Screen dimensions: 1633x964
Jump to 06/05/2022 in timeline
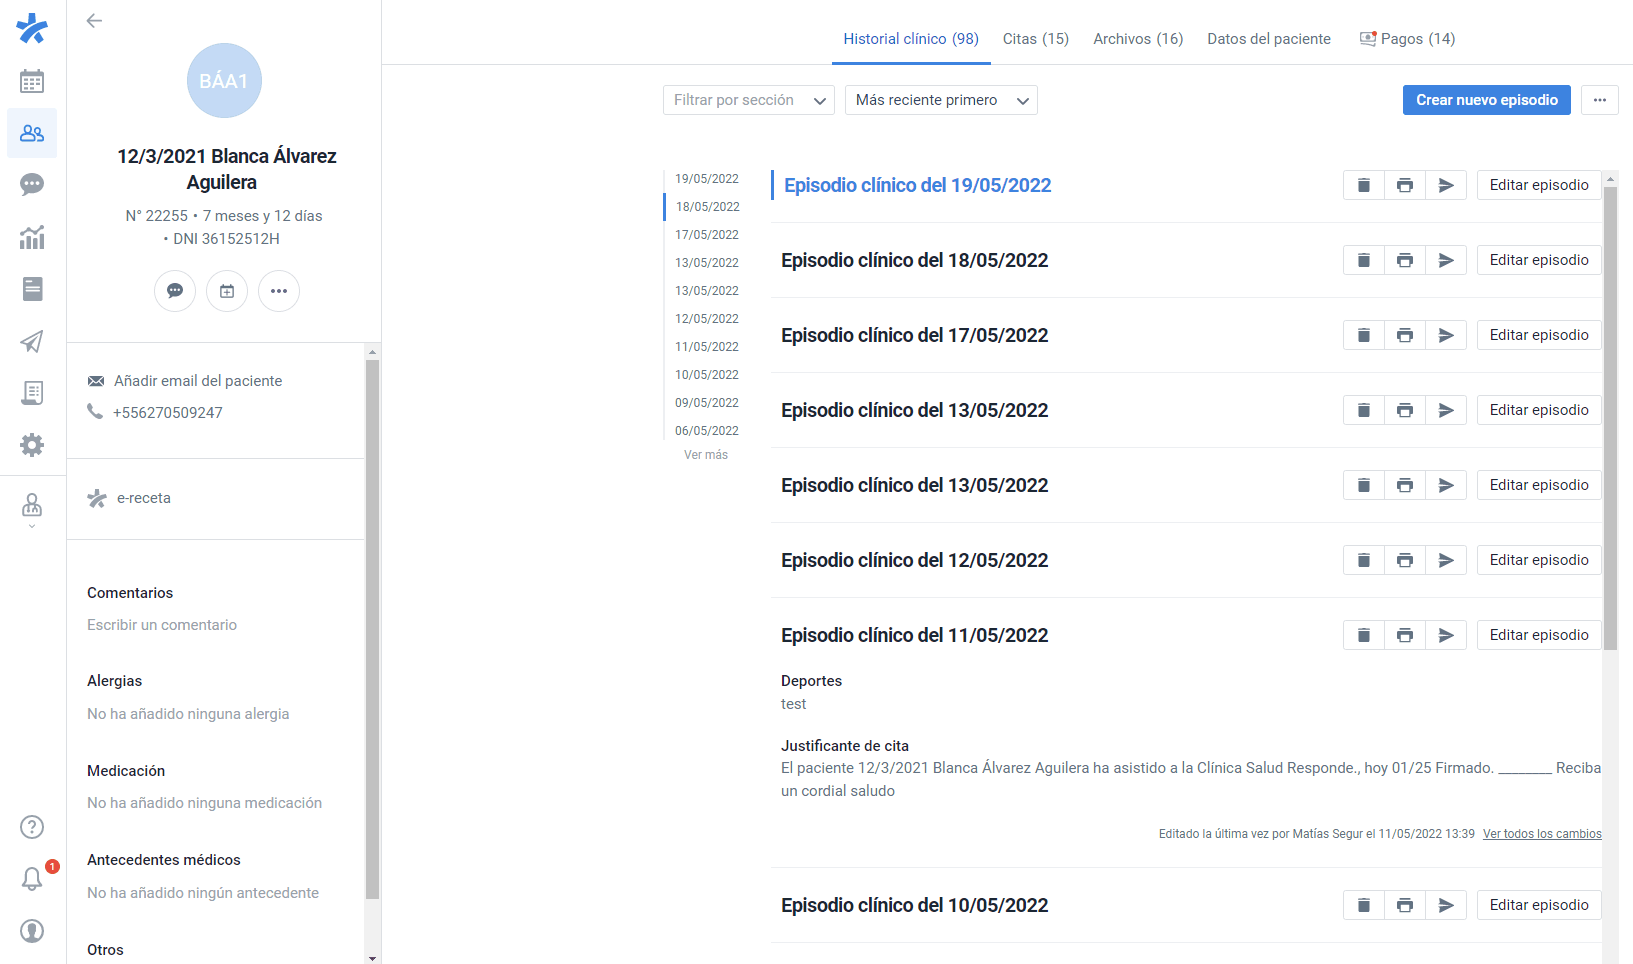[707, 431]
